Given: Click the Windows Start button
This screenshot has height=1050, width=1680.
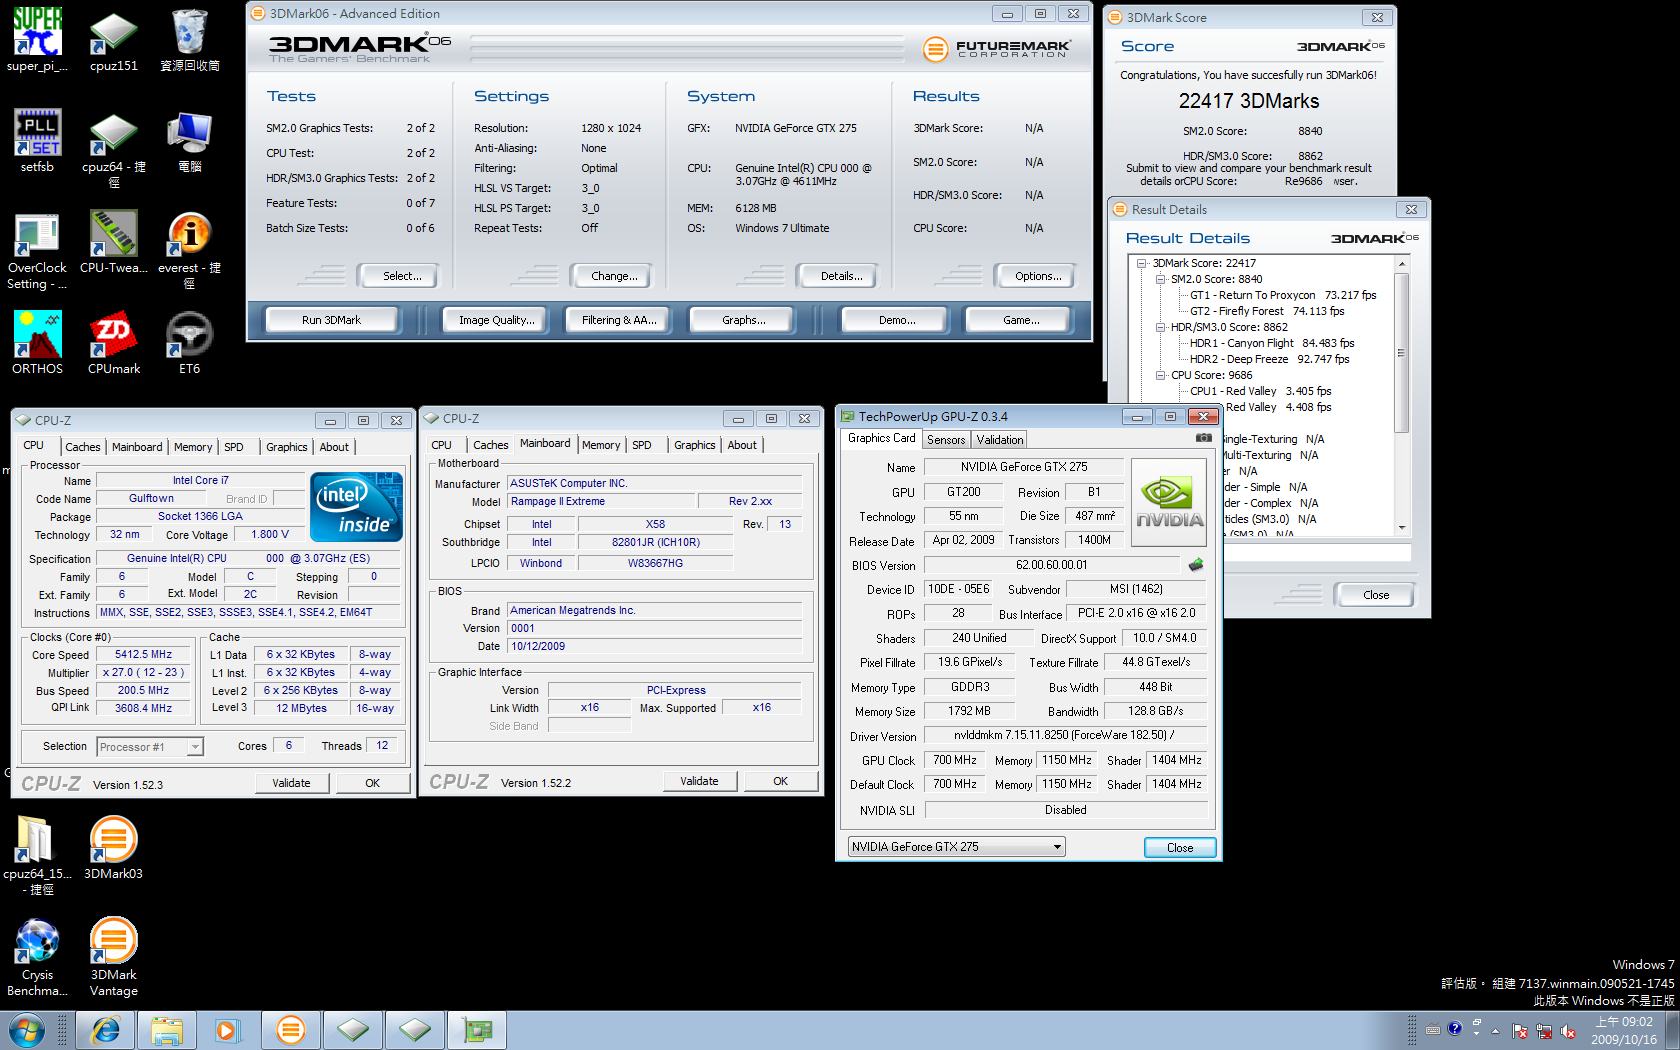Looking at the screenshot, I should [25, 1029].
